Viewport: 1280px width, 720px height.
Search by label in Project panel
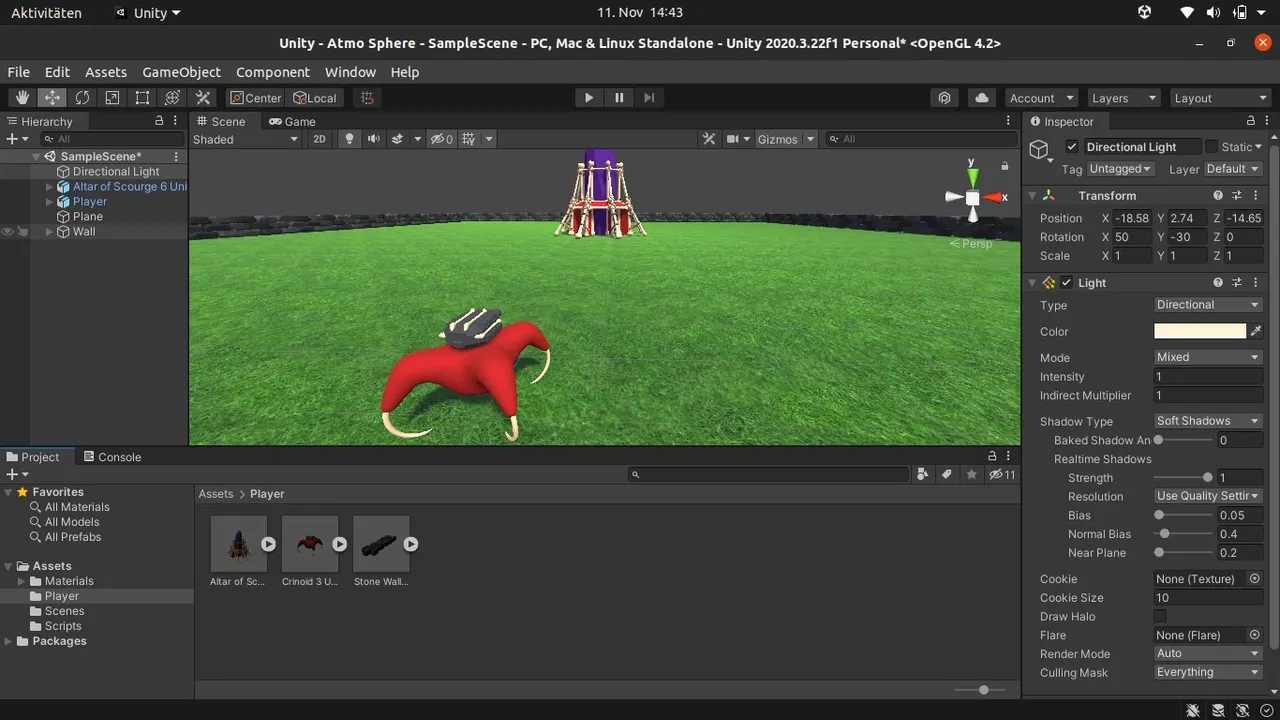(947, 475)
